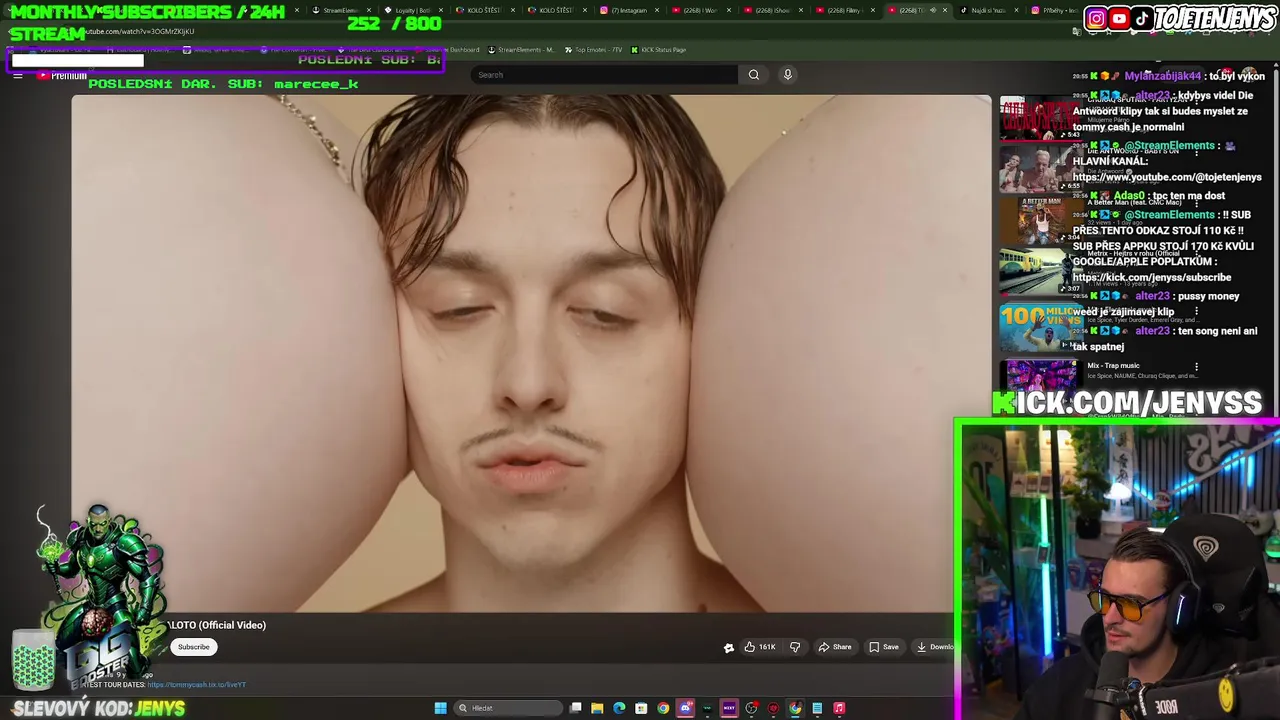1280x720 pixels.
Task: Click the taskbar Hledat search field
Action: [507, 708]
